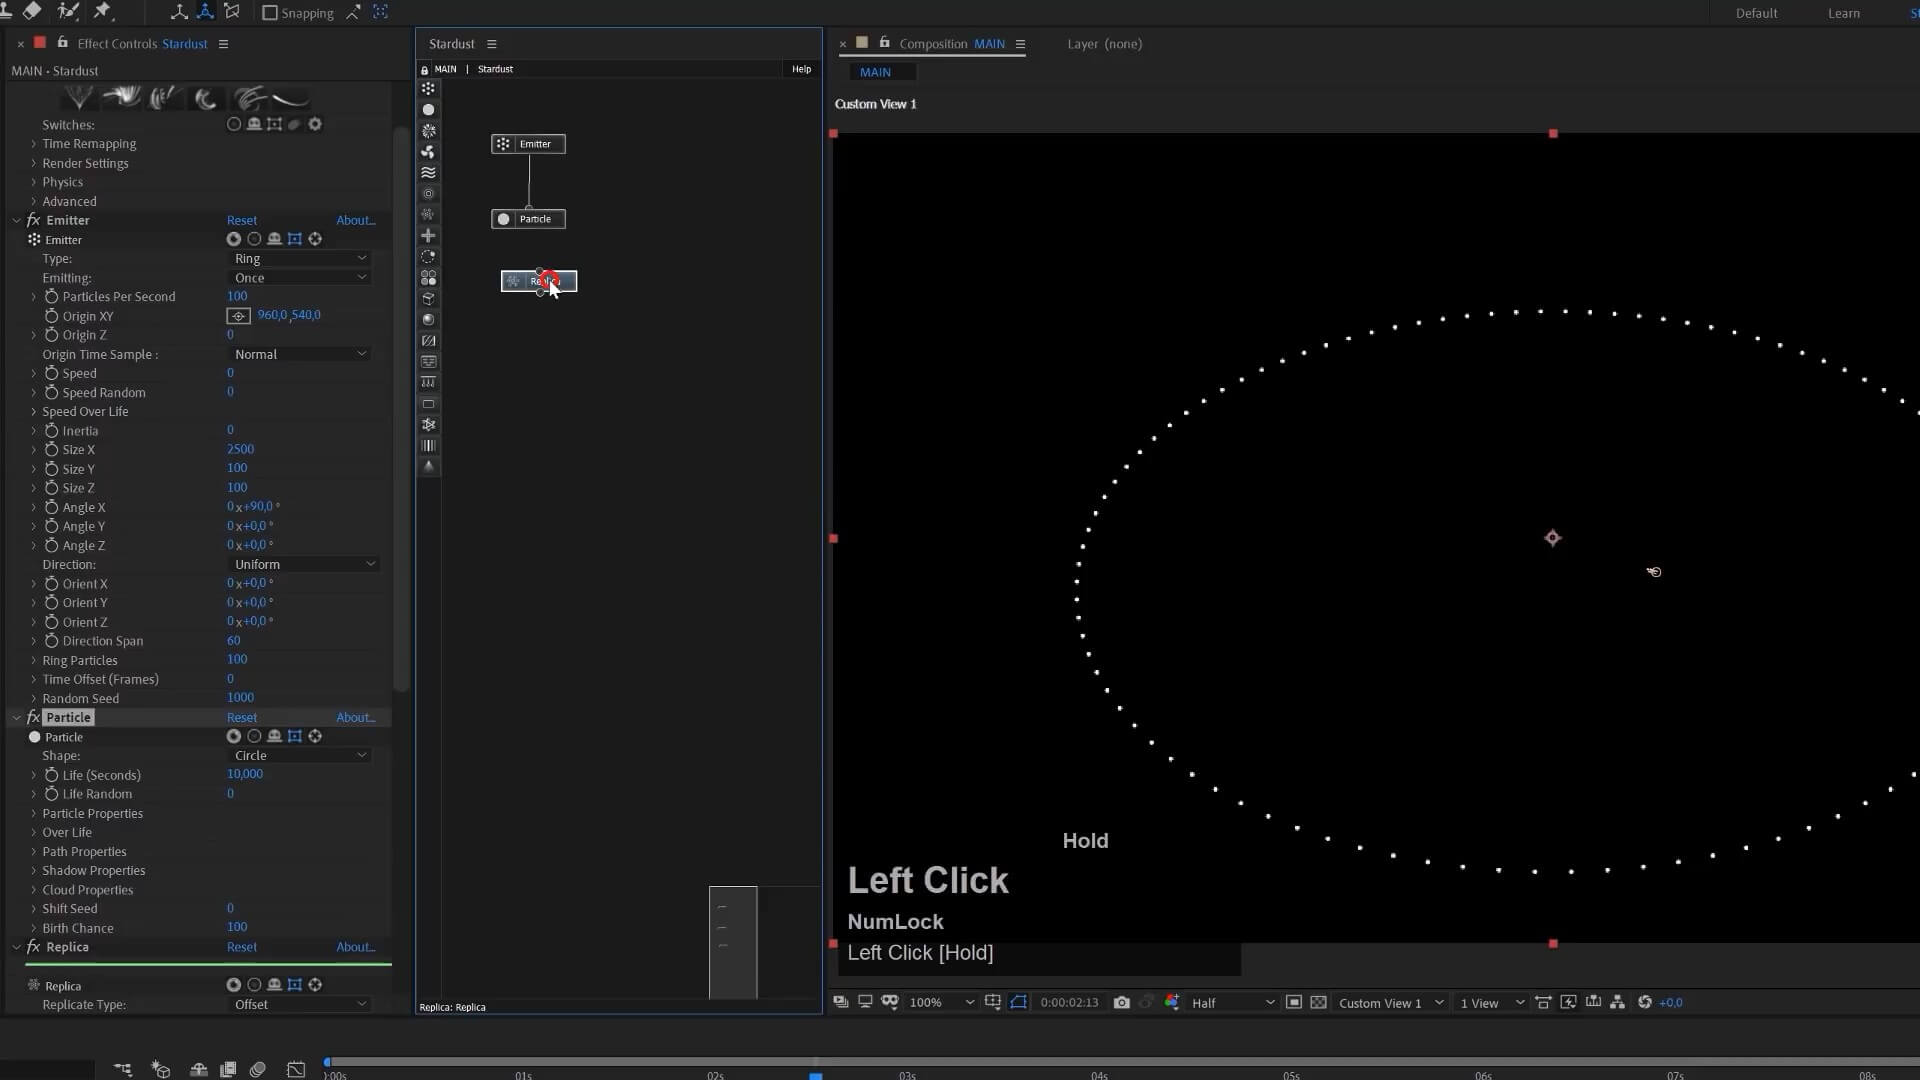Reset the Emitter effect

tap(241, 220)
